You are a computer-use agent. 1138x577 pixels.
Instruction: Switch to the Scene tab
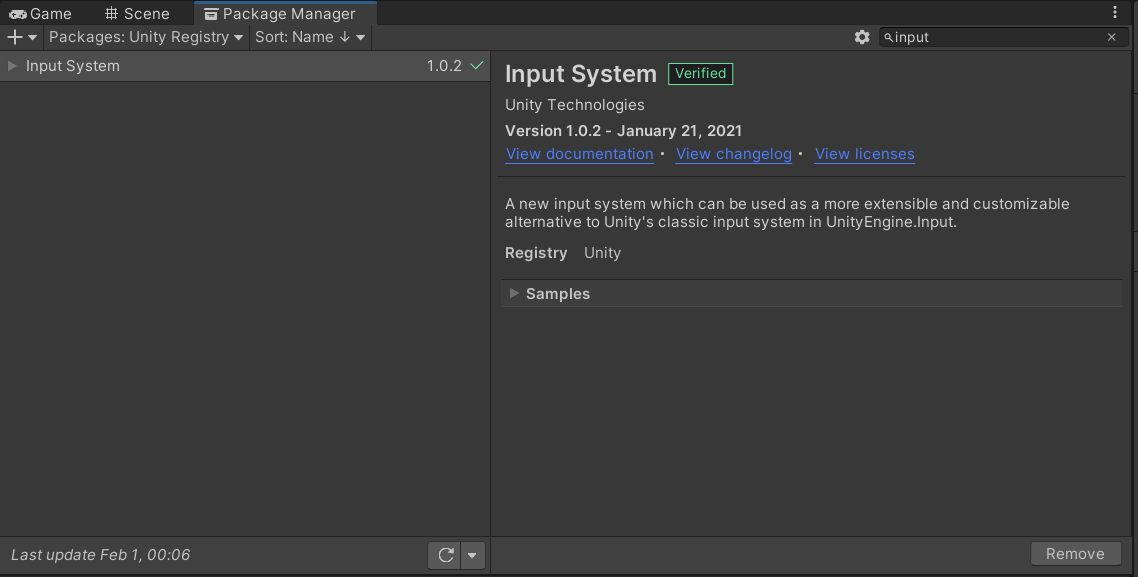pyautogui.click(x=137, y=14)
